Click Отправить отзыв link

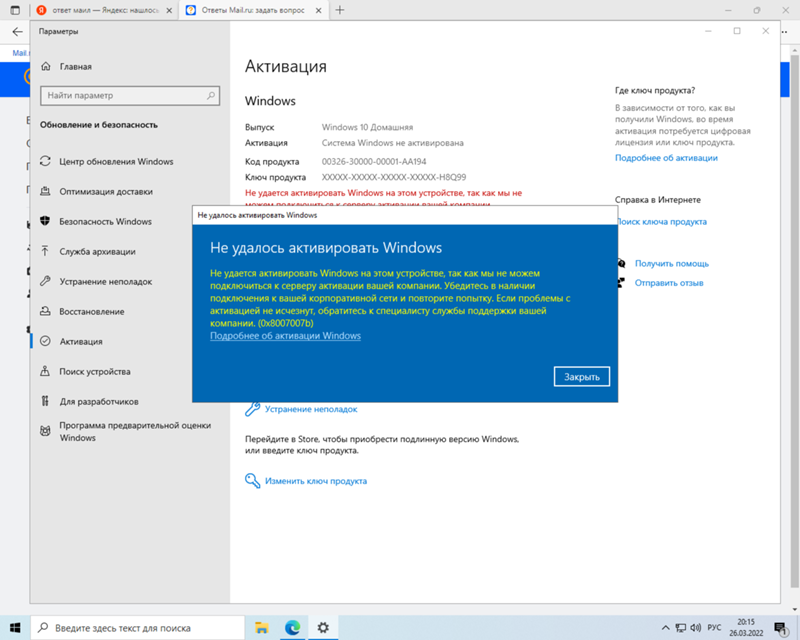(x=668, y=283)
